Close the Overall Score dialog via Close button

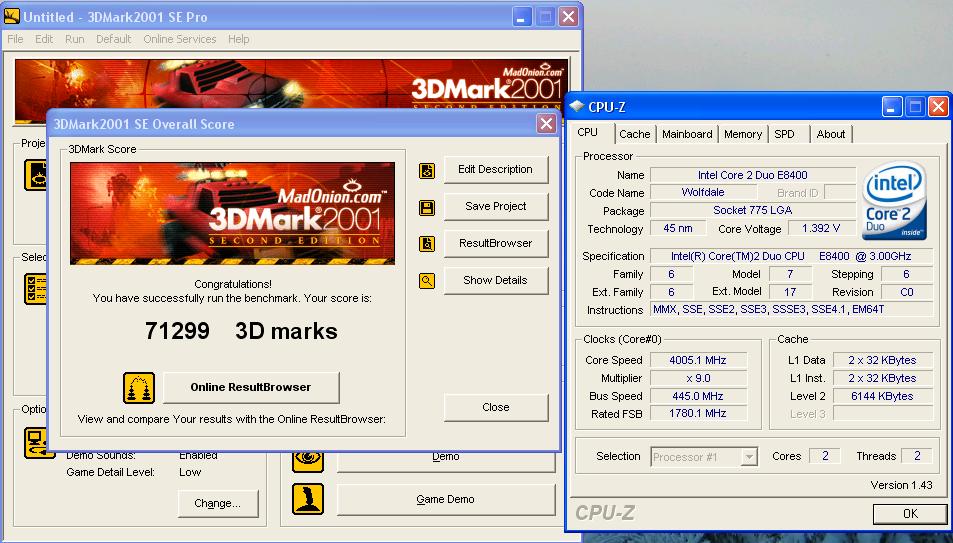(495, 407)
